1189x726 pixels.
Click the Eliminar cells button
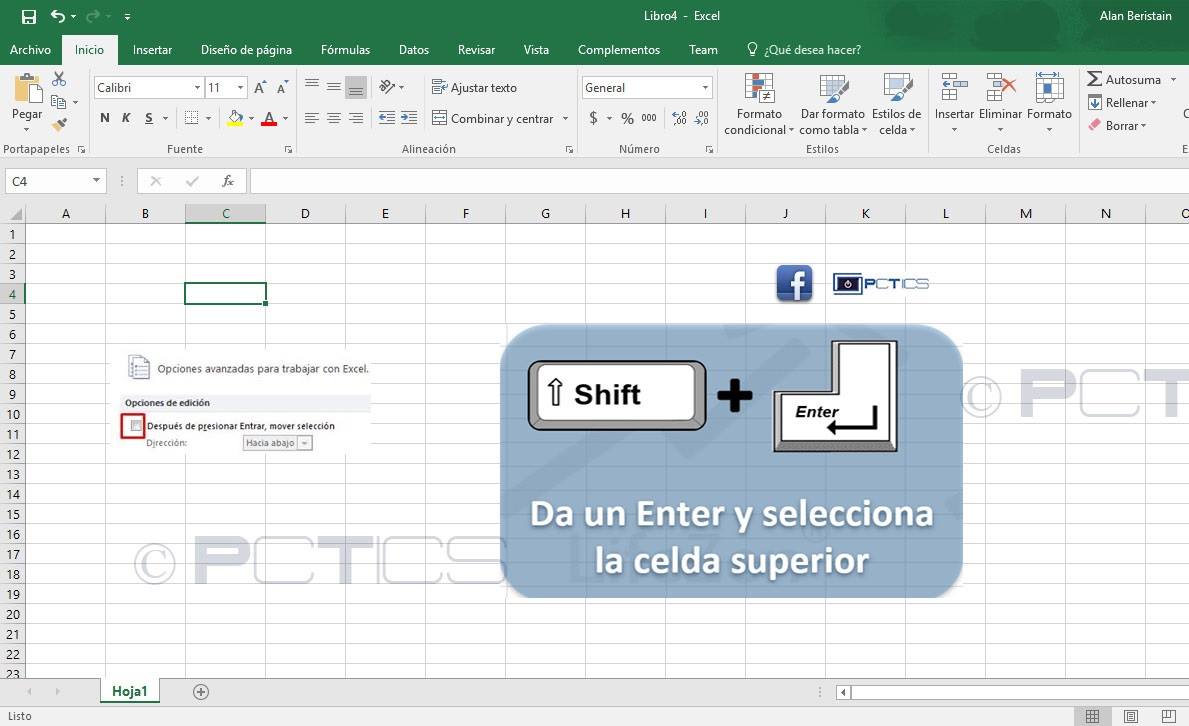pyautogui.click(x=1000, y=102)
